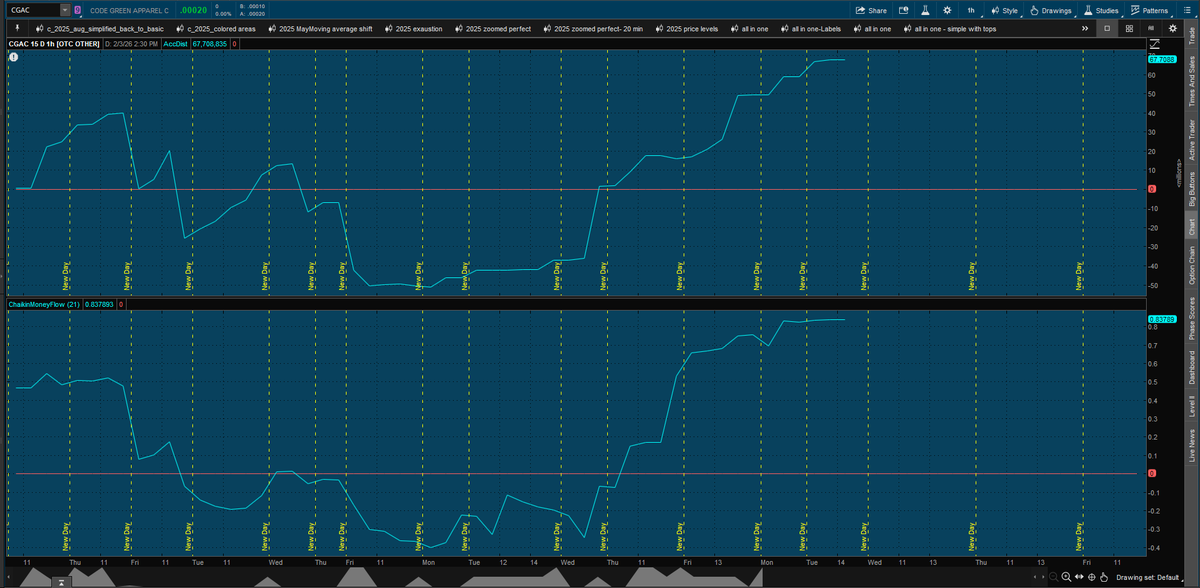Viewport: 1200px width, 588px height.
Task: Click the cyan 0.83789 value bubble
Action: pyautogui.click(x=1162, y=319)
